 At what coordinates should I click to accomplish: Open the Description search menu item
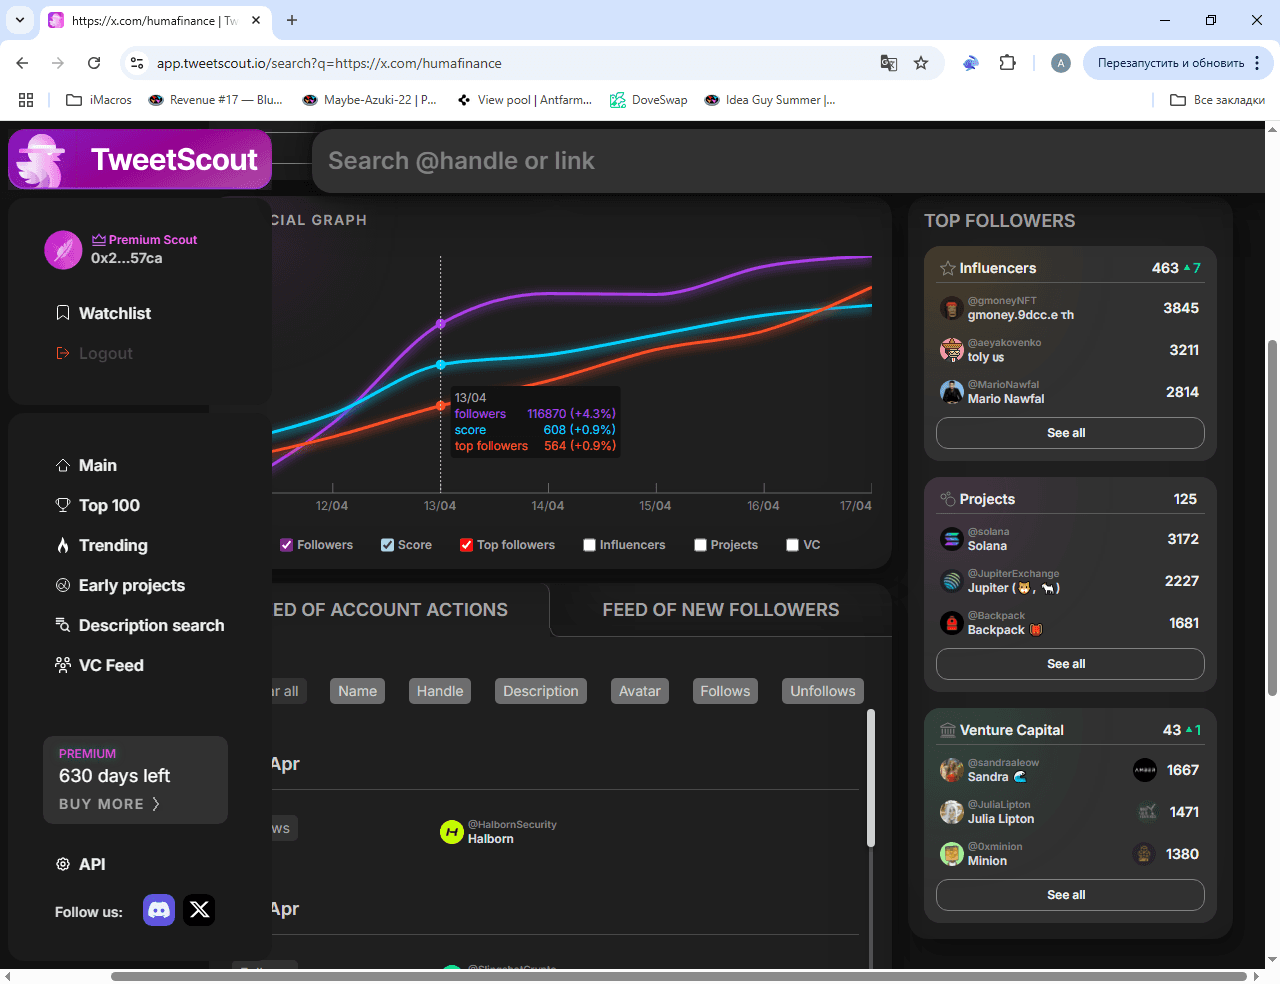[x=151, y=625]
